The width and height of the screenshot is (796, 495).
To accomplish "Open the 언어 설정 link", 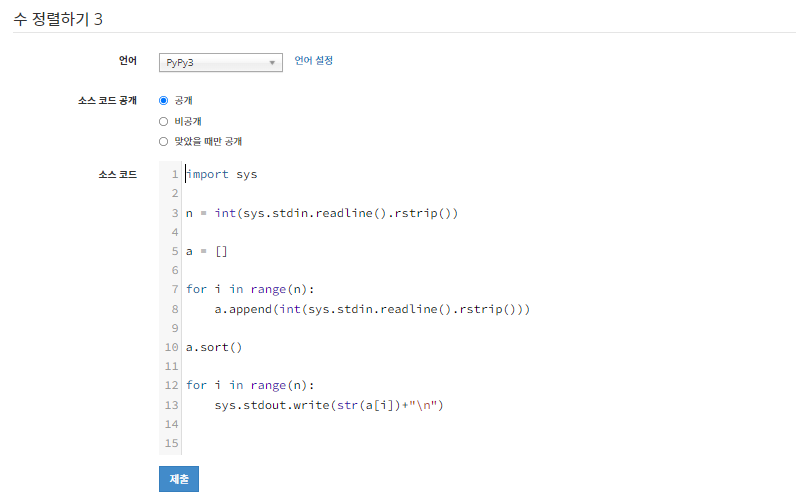I will (x=313, y=60).
